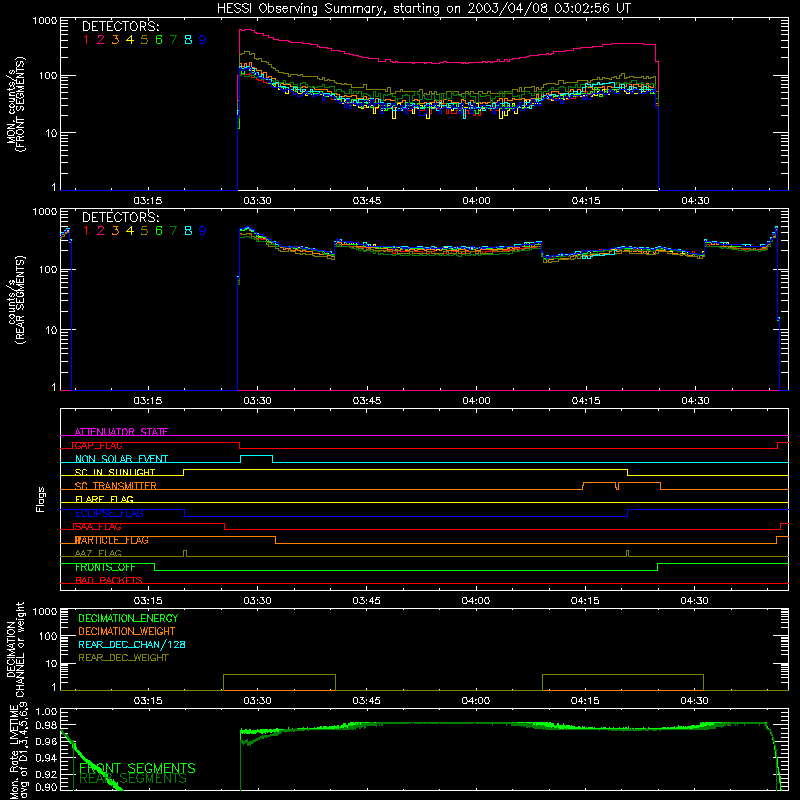Screen dimensions: 800x800
Task: Click 04:30 tick under the Flags plot
Action: point(694,601)
